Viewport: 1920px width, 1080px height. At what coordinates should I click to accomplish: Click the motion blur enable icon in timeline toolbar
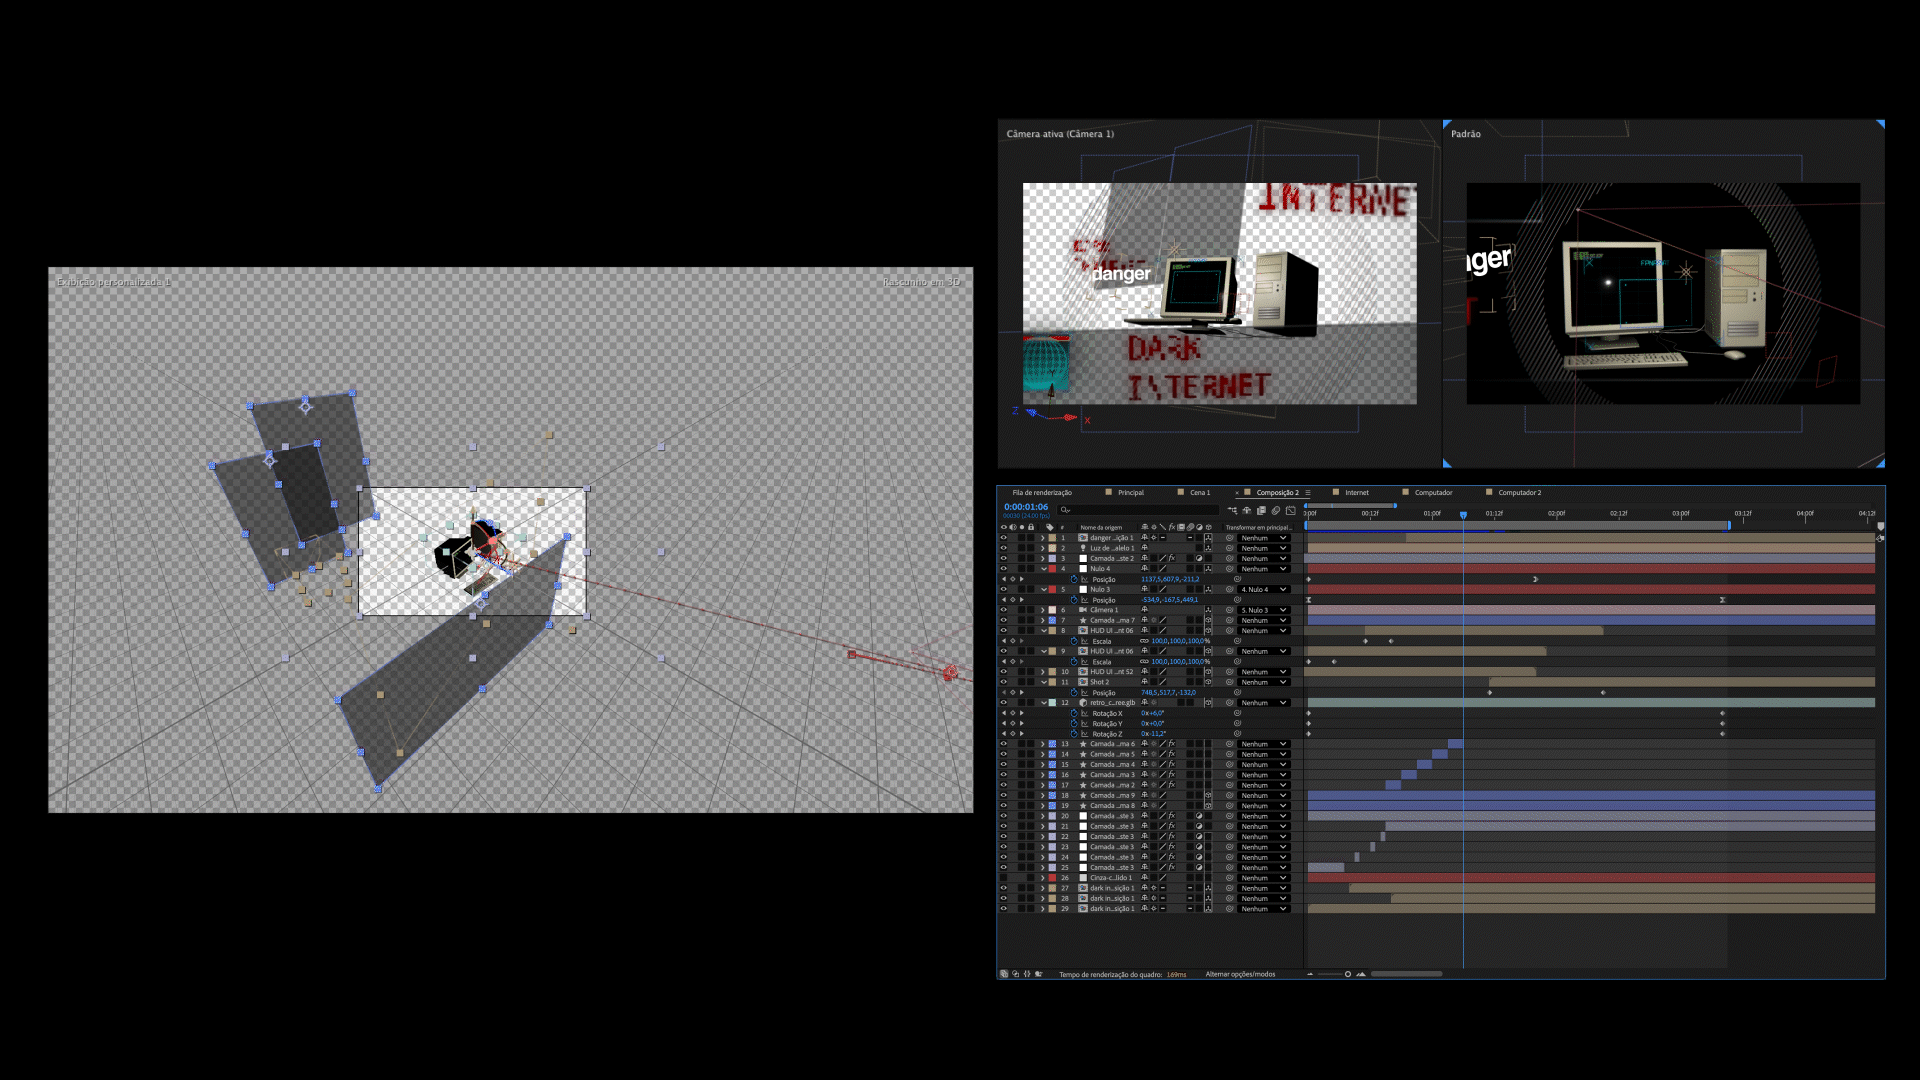coord(1275,510)
